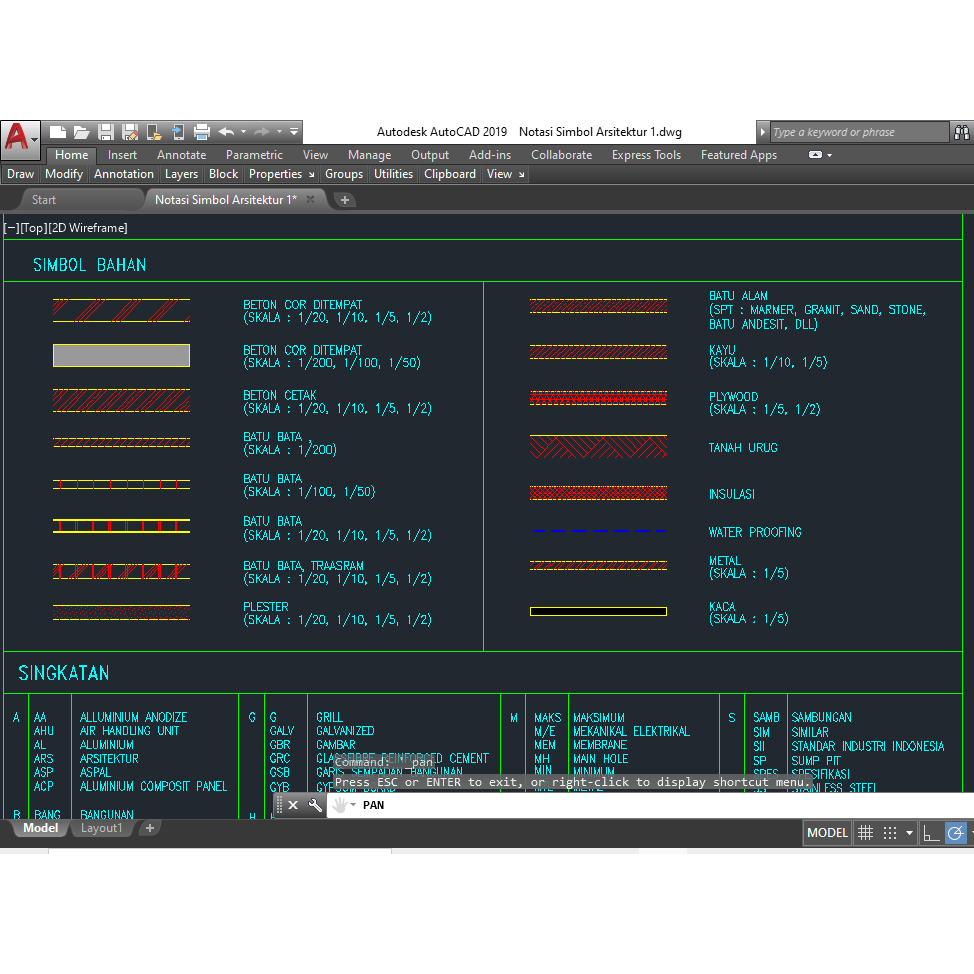Open ribbon minimize options dropdown

pos(829,155)
